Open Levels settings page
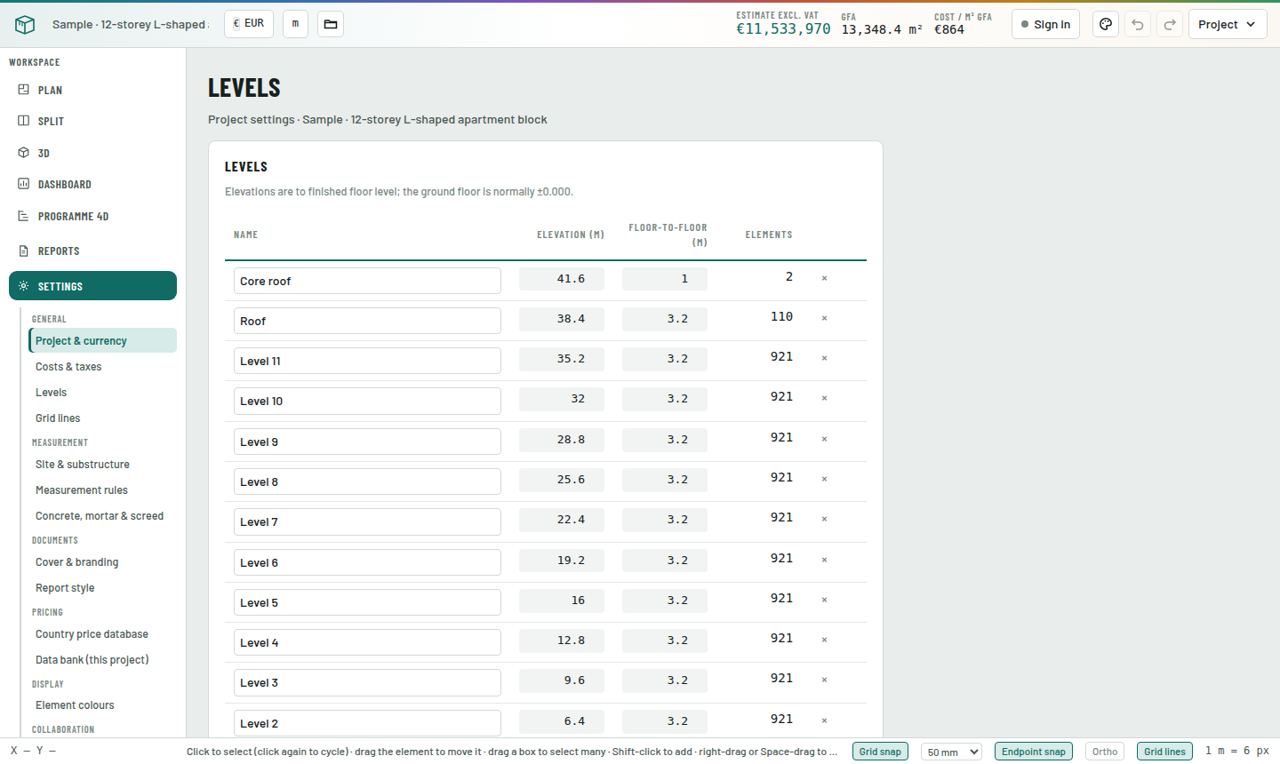The height and width of the screenshot is (764, 1280). click(x=102, y=392)
